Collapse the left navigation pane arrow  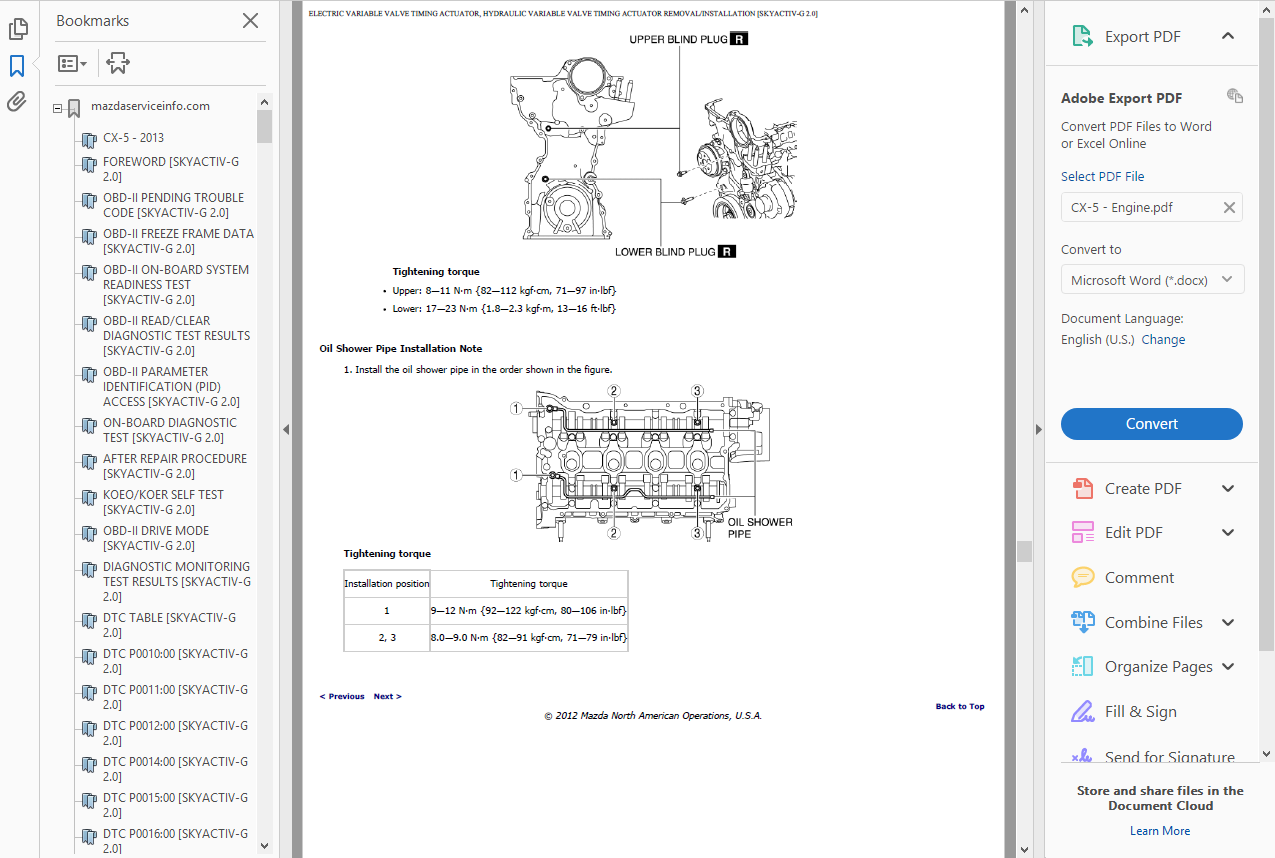[x=285, y=429]
